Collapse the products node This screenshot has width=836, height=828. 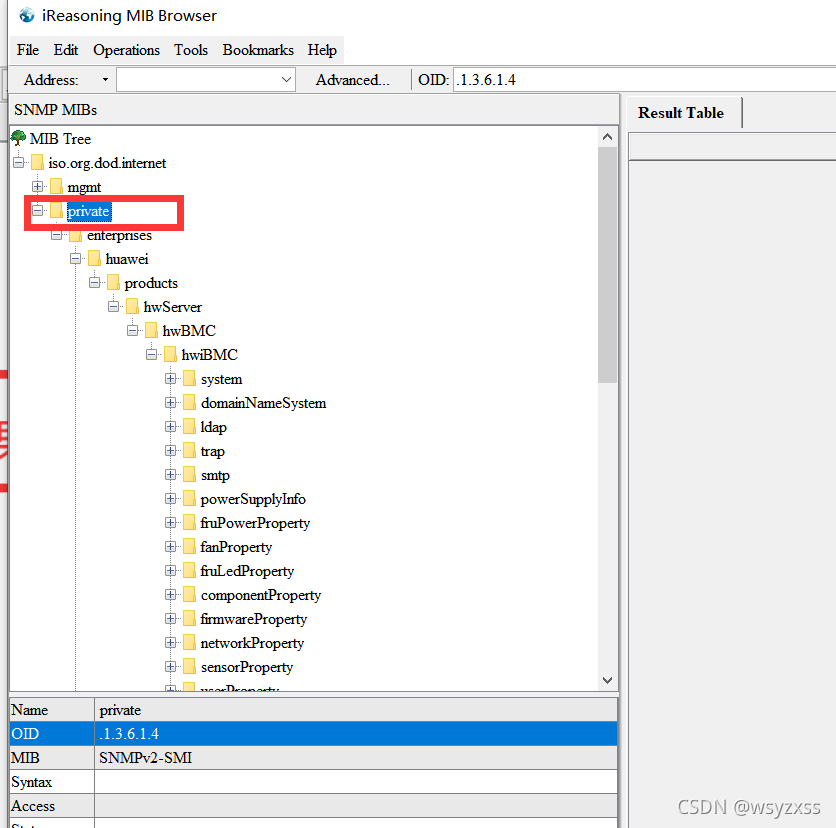tap(94, 283)
